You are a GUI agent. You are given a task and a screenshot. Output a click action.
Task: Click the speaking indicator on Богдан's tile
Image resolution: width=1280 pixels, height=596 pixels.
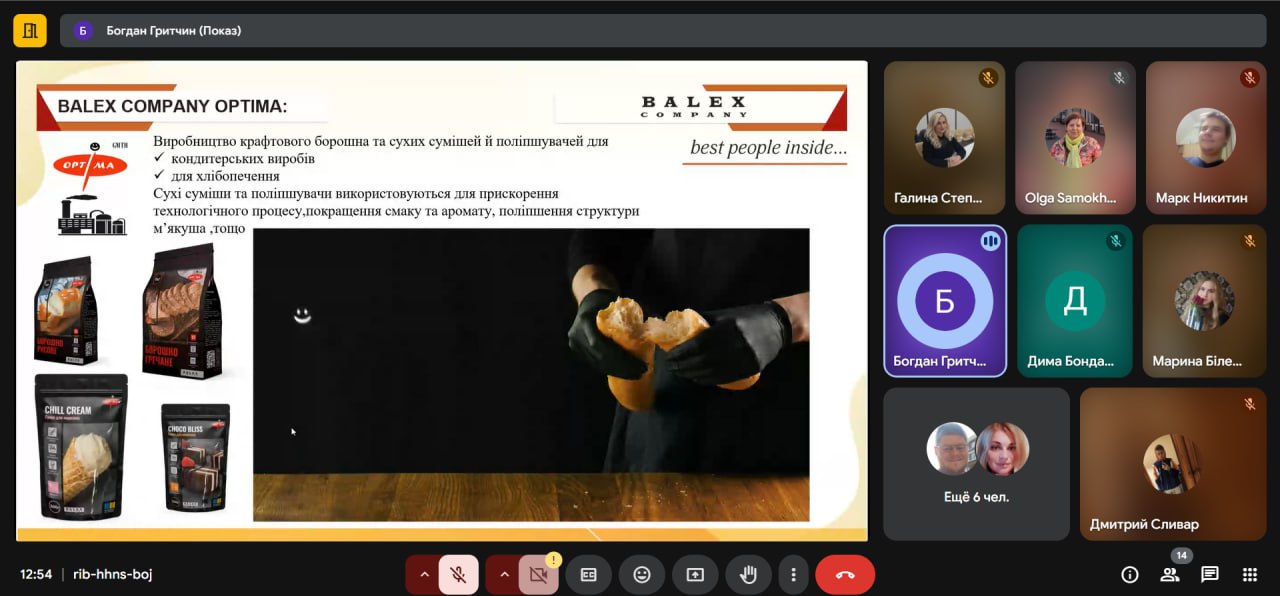(990, 241)
